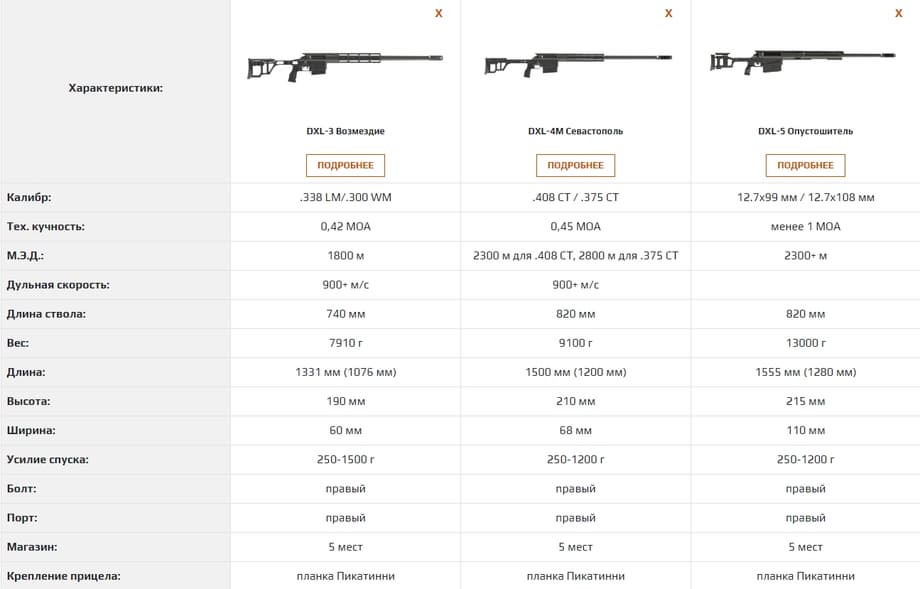920x589 pixels.
Task: Select the Крепление прицела row label
Action: [x=63, y=576]
